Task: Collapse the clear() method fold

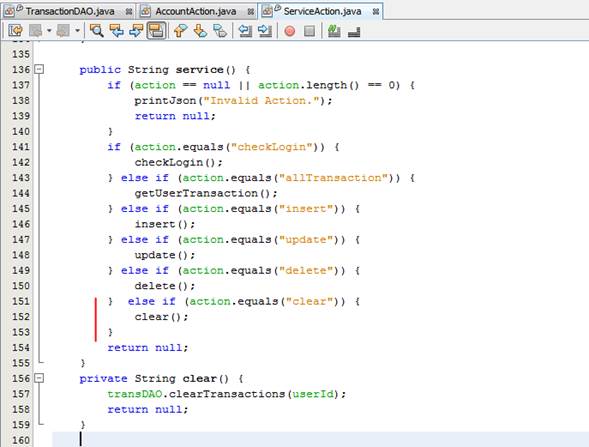Action: click(39, 378)
